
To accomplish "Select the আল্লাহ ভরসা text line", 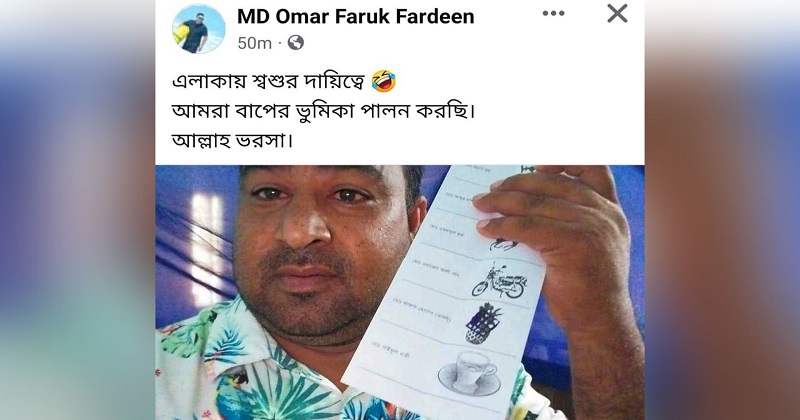I will point(233,140).
